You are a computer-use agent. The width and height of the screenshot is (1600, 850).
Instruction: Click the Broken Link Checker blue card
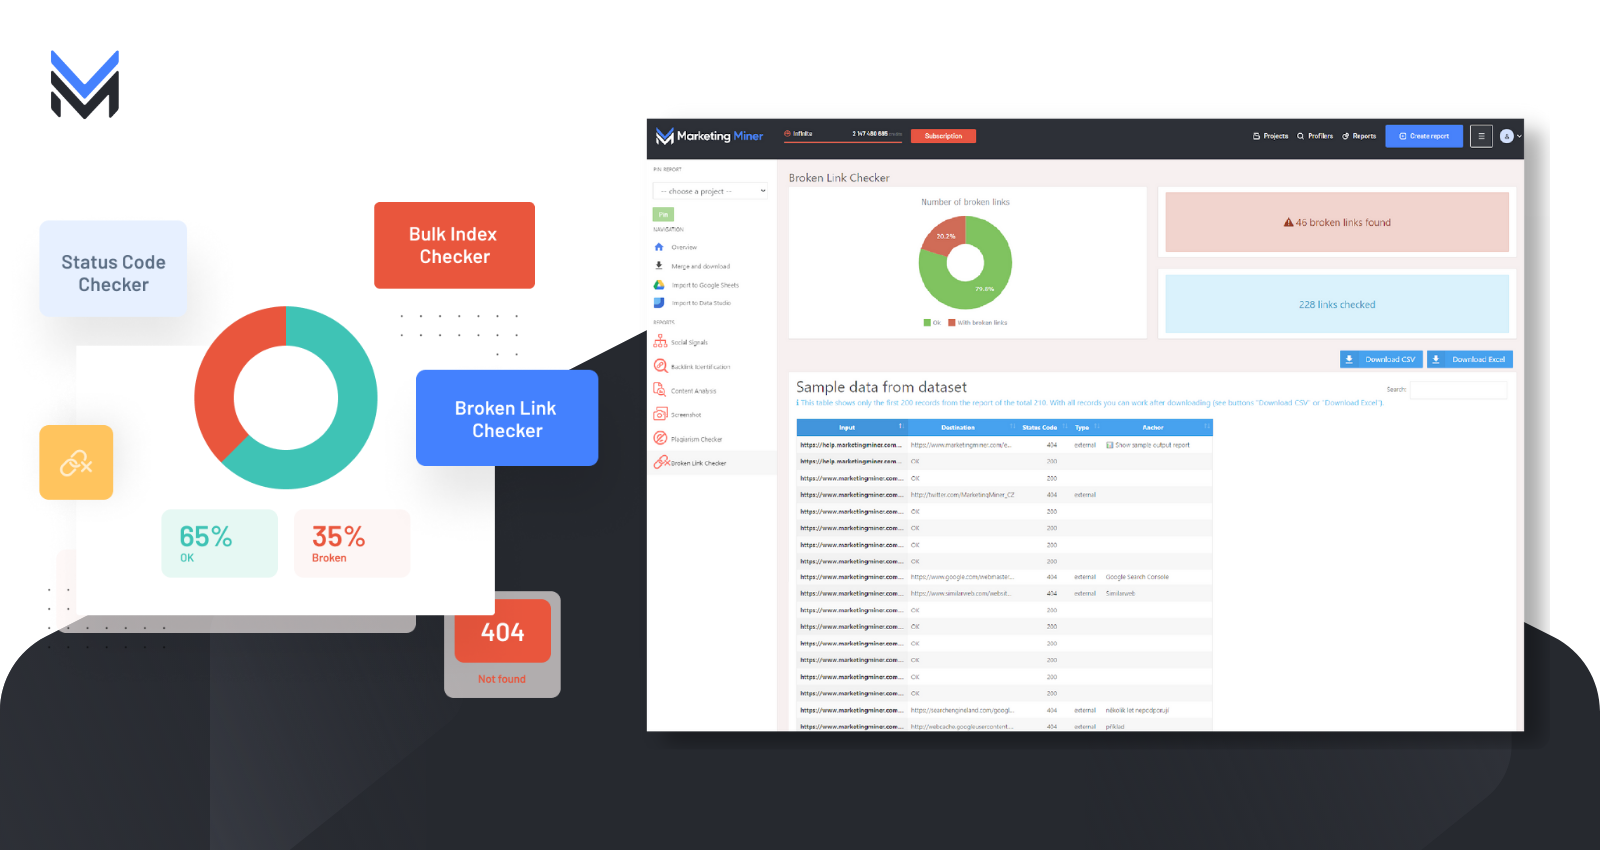pos(507,418)
